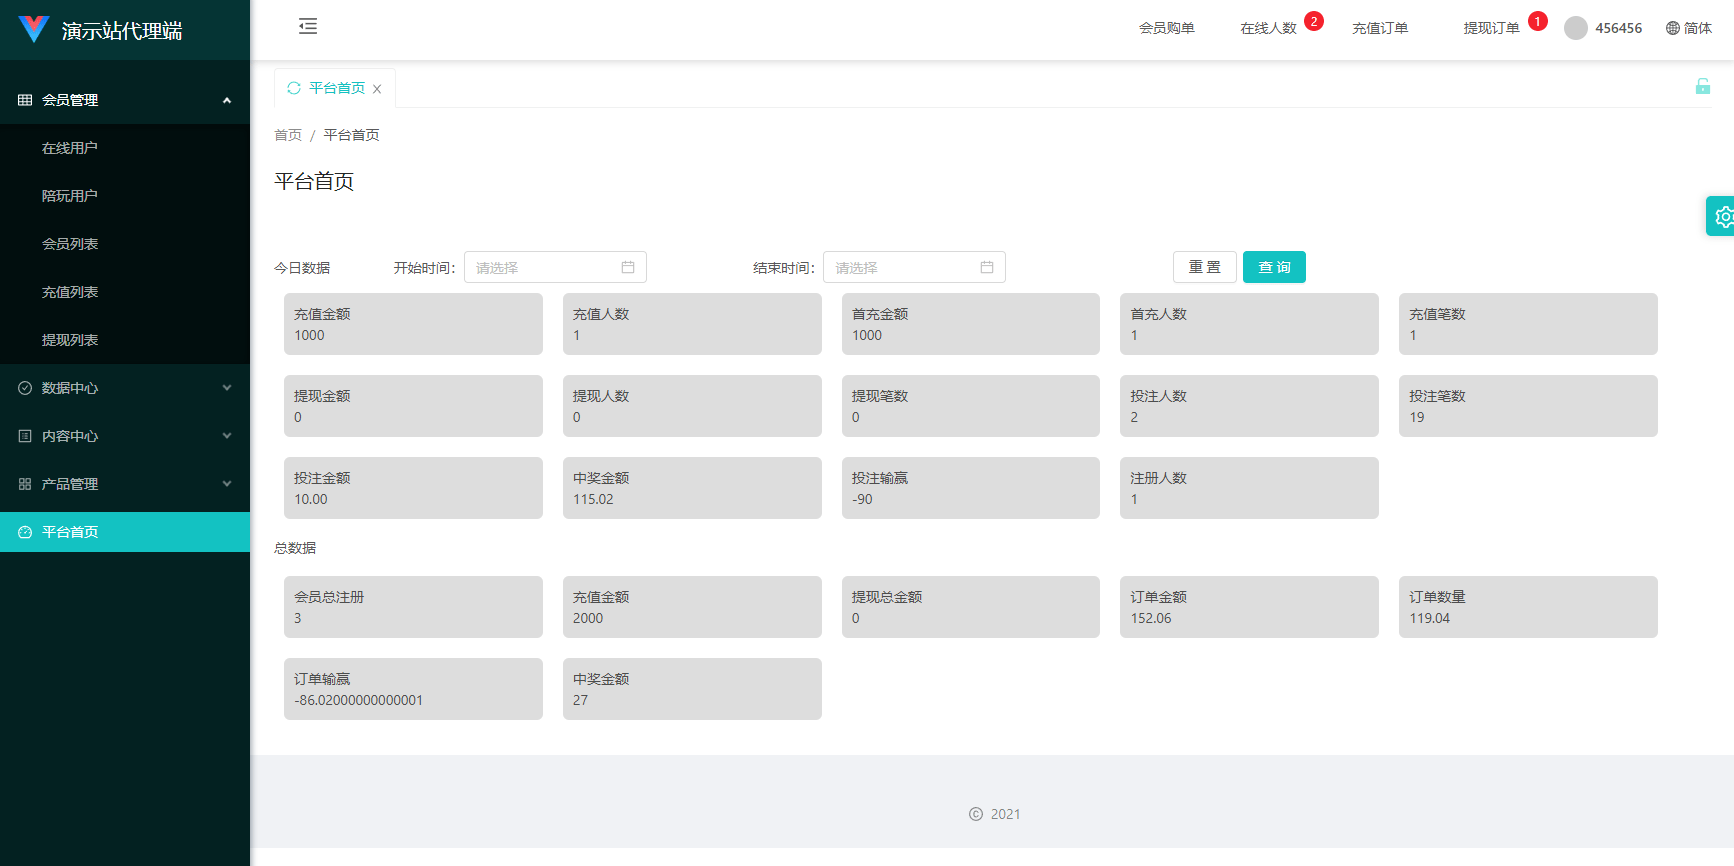This screenshot has height=866, width=1734.
Task: Open 提现订单 in the top bar
Action: [1491, 28]
